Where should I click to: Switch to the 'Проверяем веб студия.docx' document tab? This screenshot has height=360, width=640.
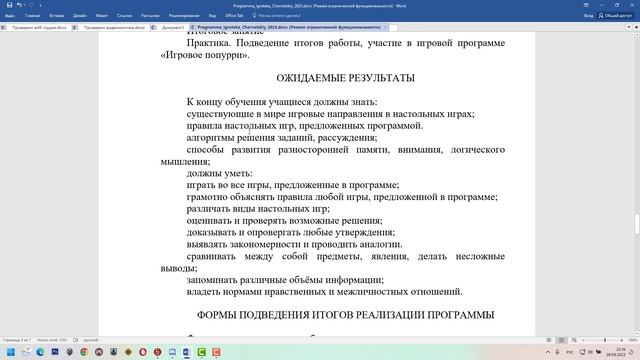(37, 27)
